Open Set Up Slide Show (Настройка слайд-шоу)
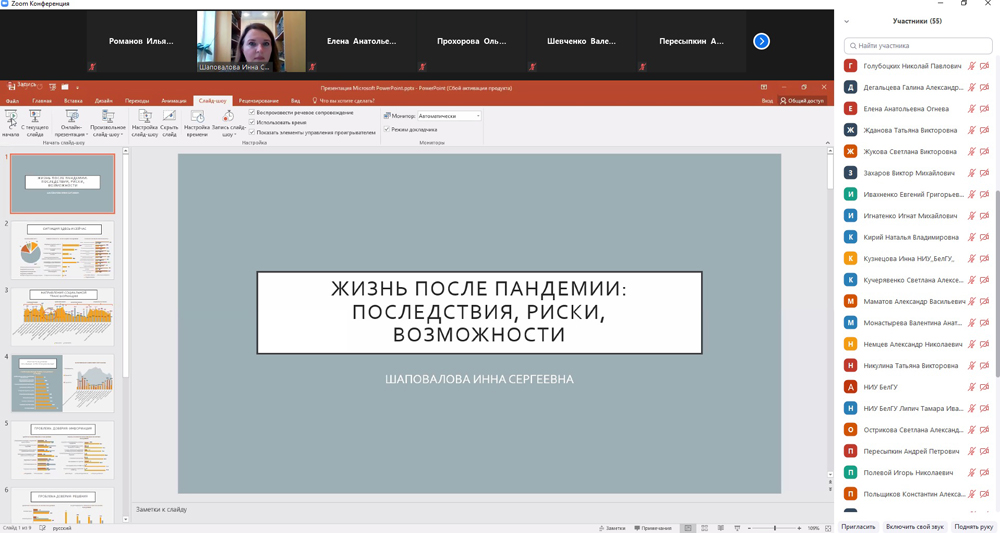The height and width of the screenshot is (533, 1000). pos(145,122)
